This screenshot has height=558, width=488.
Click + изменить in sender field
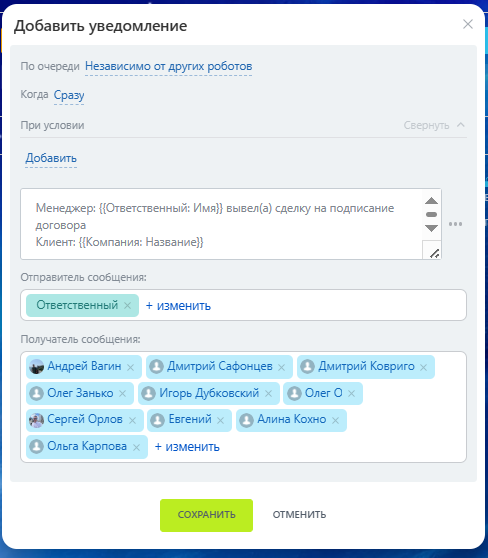click(x=178, y=305)
